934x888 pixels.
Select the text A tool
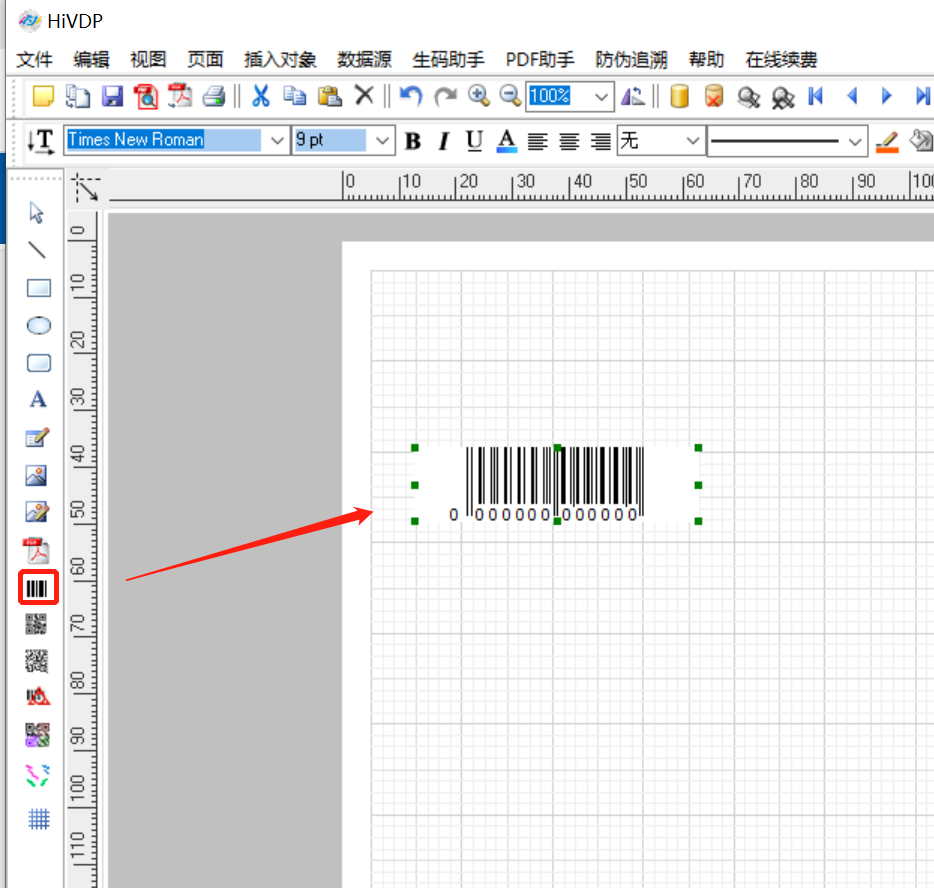click(x=38, y=400)
